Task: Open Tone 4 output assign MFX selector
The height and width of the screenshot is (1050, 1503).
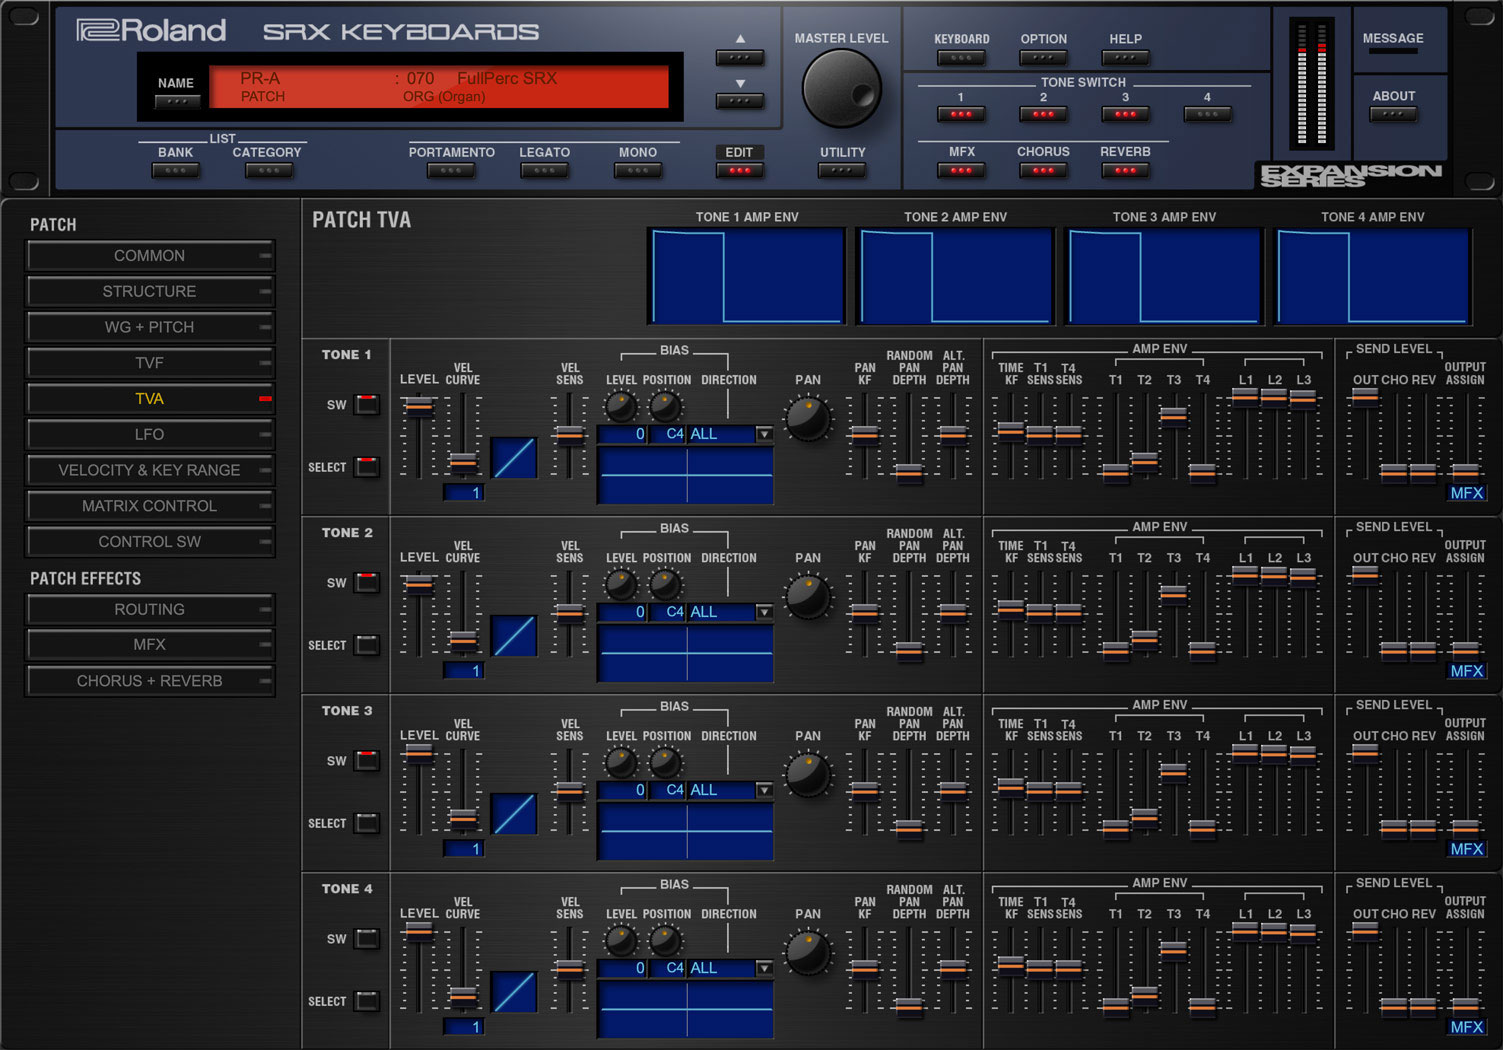Action: coord(1467,1027)
